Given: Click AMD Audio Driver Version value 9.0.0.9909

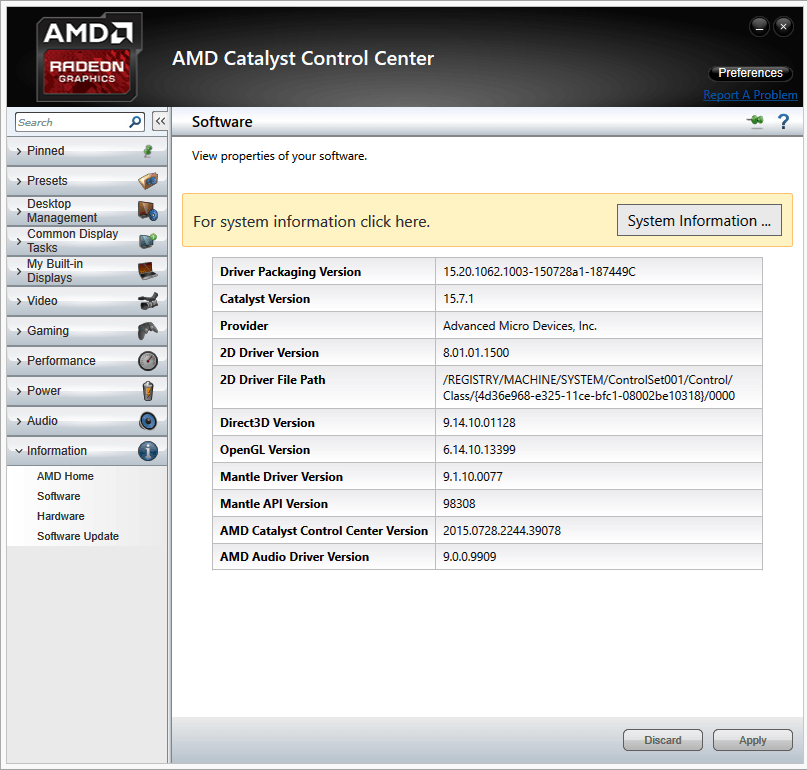Looking at the screenshot, I should click(x=469, y=557).
